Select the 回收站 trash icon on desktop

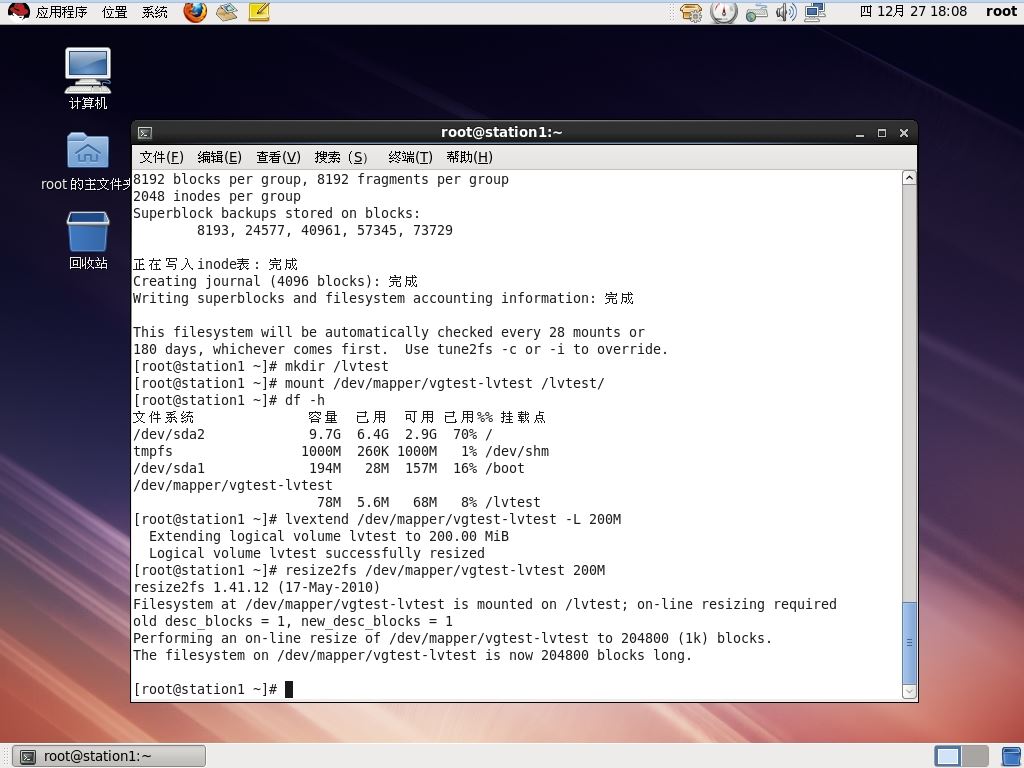click(88, 240)
